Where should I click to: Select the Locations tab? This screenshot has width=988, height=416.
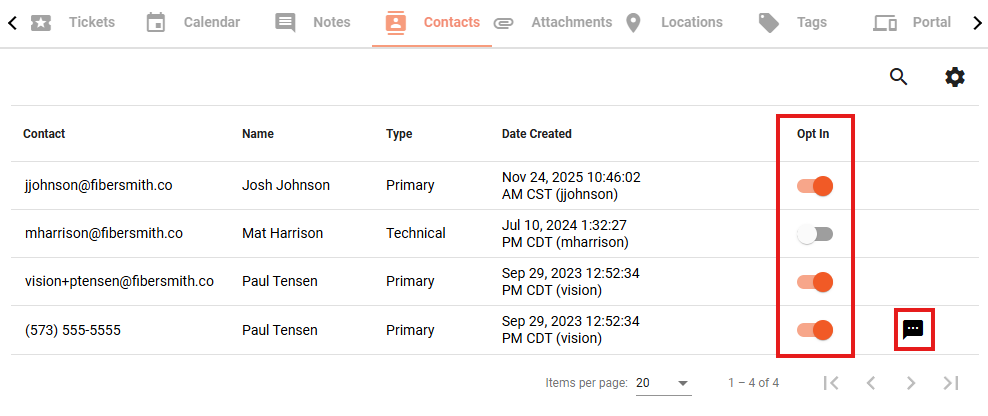pos(674,23)
